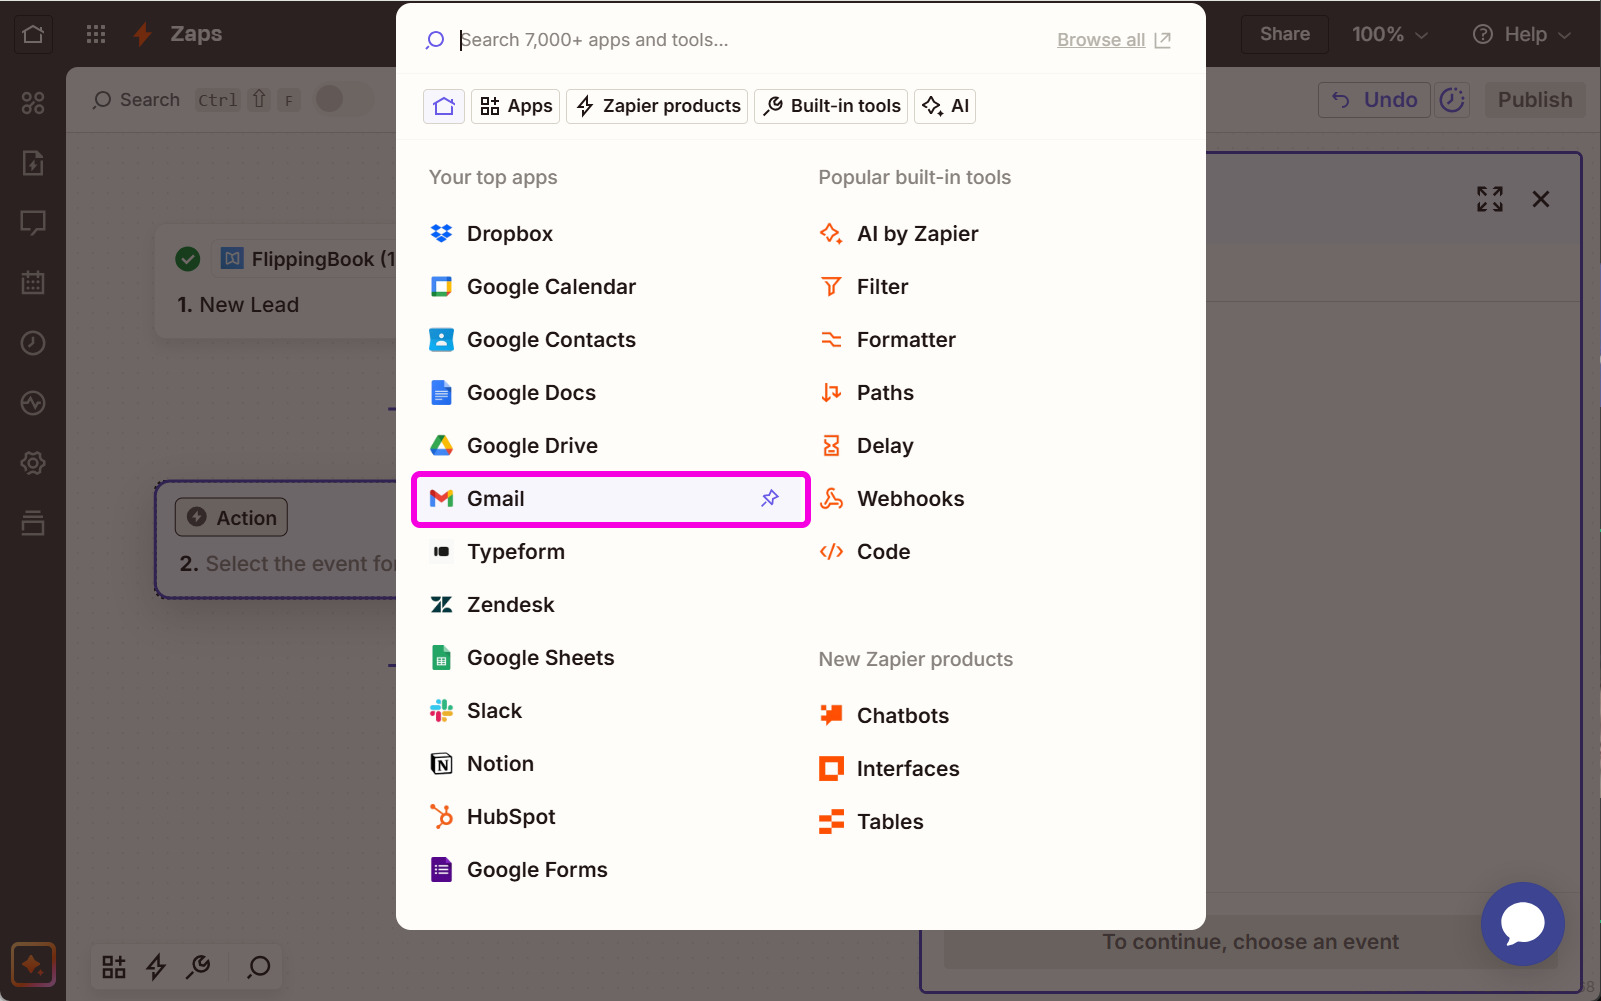This screenshot has width=1601, height=1001.
Task: Open the status activity icon in sidebar
Action: (33, 403)
